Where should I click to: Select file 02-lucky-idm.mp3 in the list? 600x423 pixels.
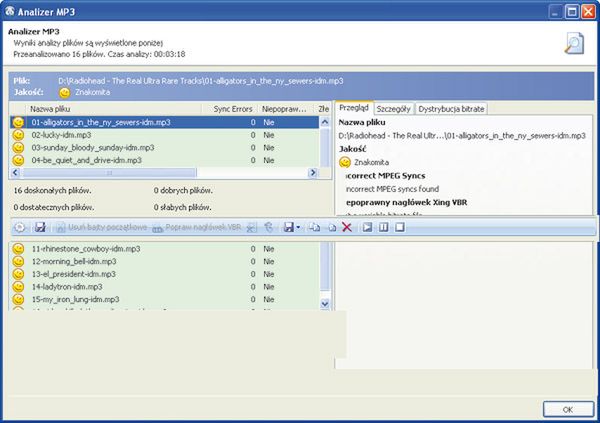click(x=61, y=134)
